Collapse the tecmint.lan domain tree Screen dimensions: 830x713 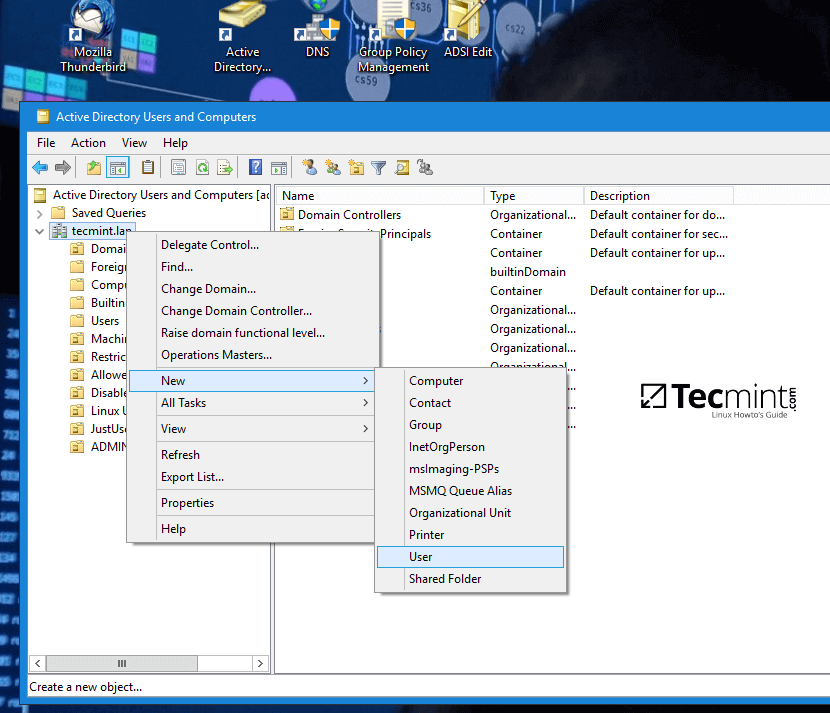39,230
